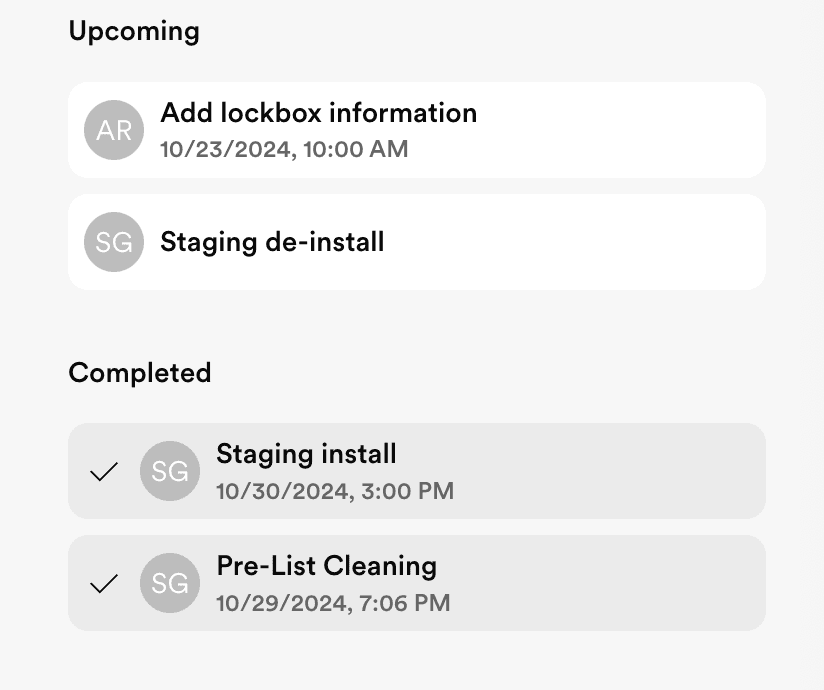824x690 pixels.
Task: Open the Staging de-install task card
Action: pyautogui.click(x=500, y=243)
